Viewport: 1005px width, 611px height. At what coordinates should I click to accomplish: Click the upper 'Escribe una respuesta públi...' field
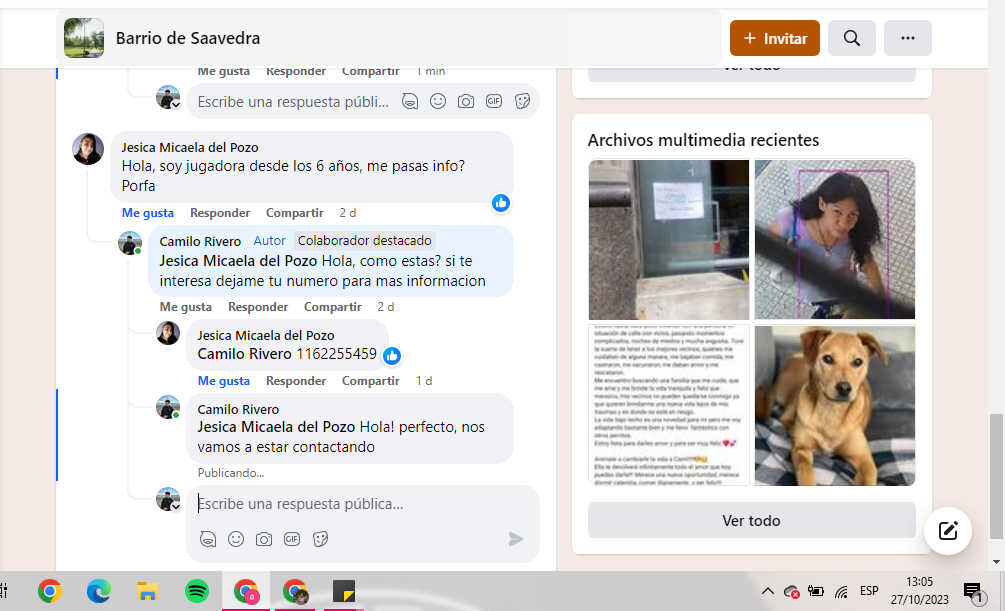tap(293, 102)
